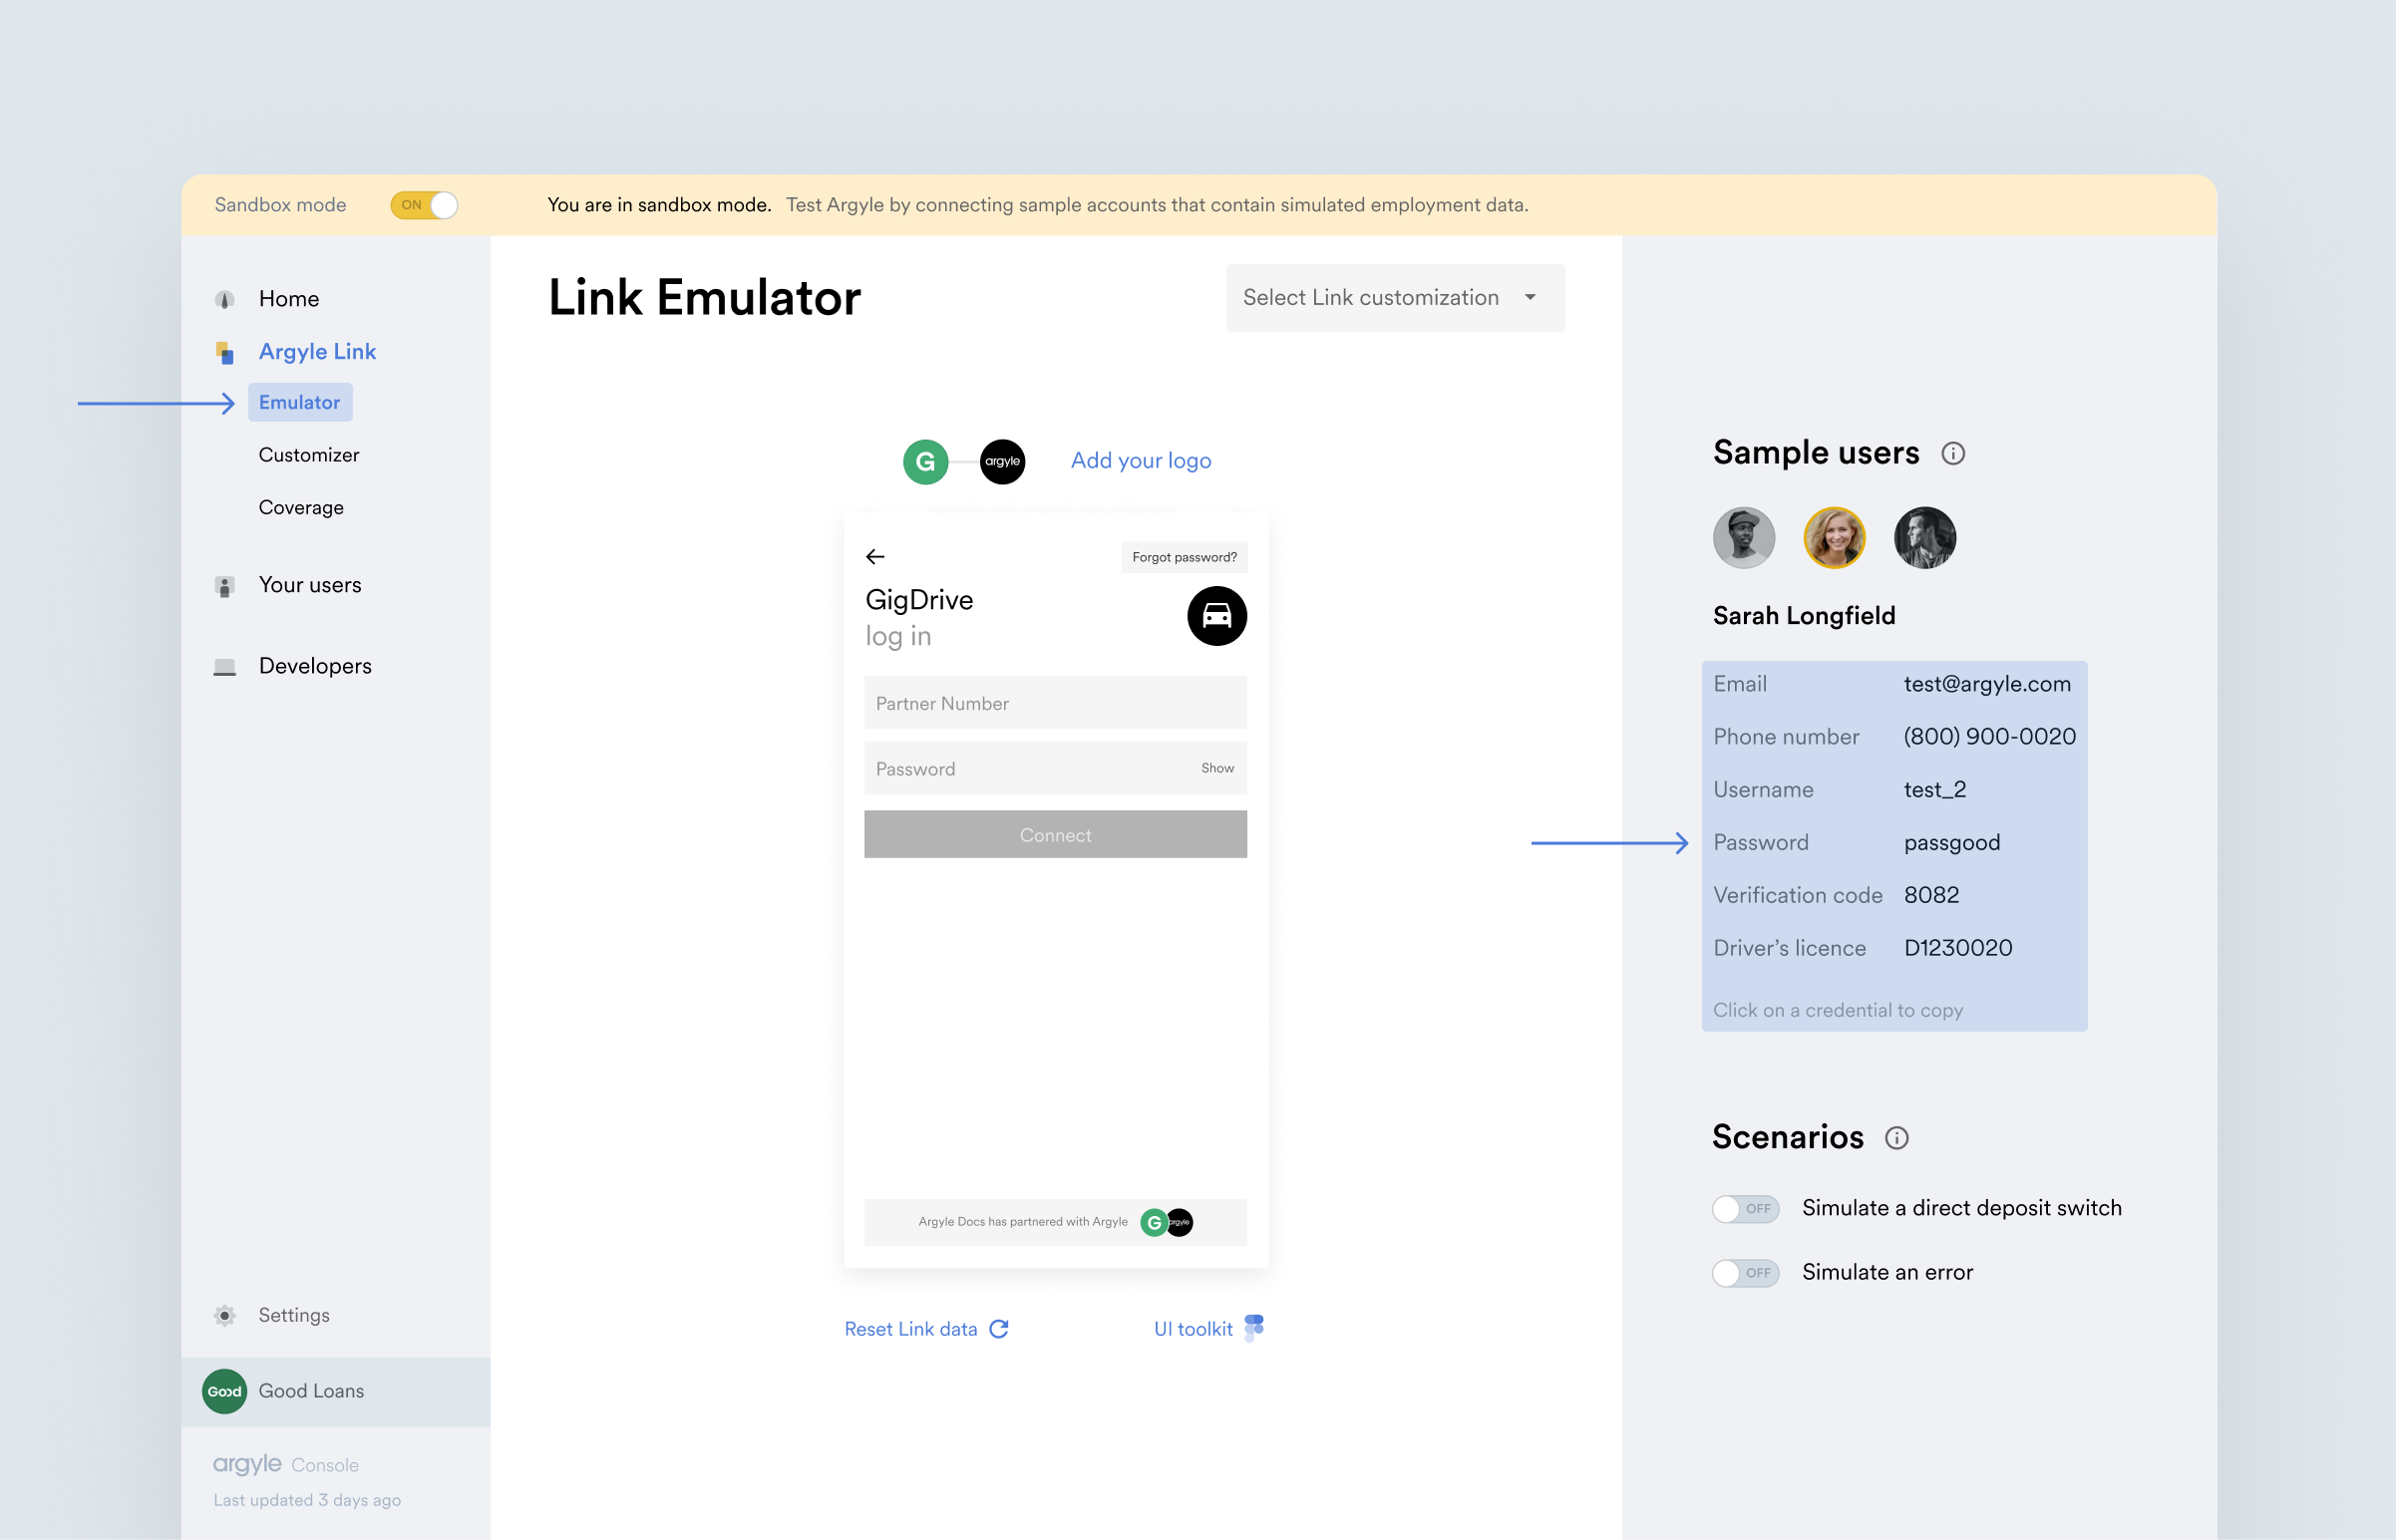The width and height of the screenshot is (2396, 1540).
Task: Click the back arrow in GigDrive login
Action: [x=875, y=557]
